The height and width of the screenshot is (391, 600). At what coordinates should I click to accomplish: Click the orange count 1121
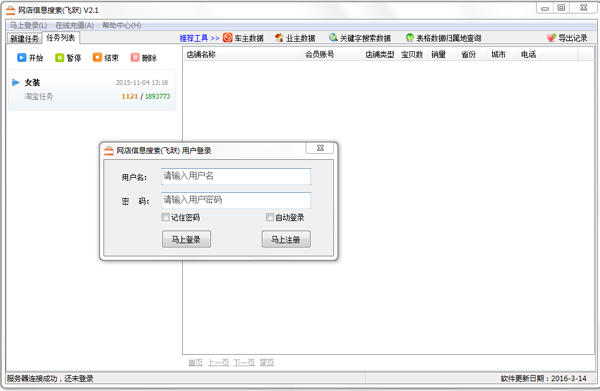pyautogui.click(x=130, y=96)
